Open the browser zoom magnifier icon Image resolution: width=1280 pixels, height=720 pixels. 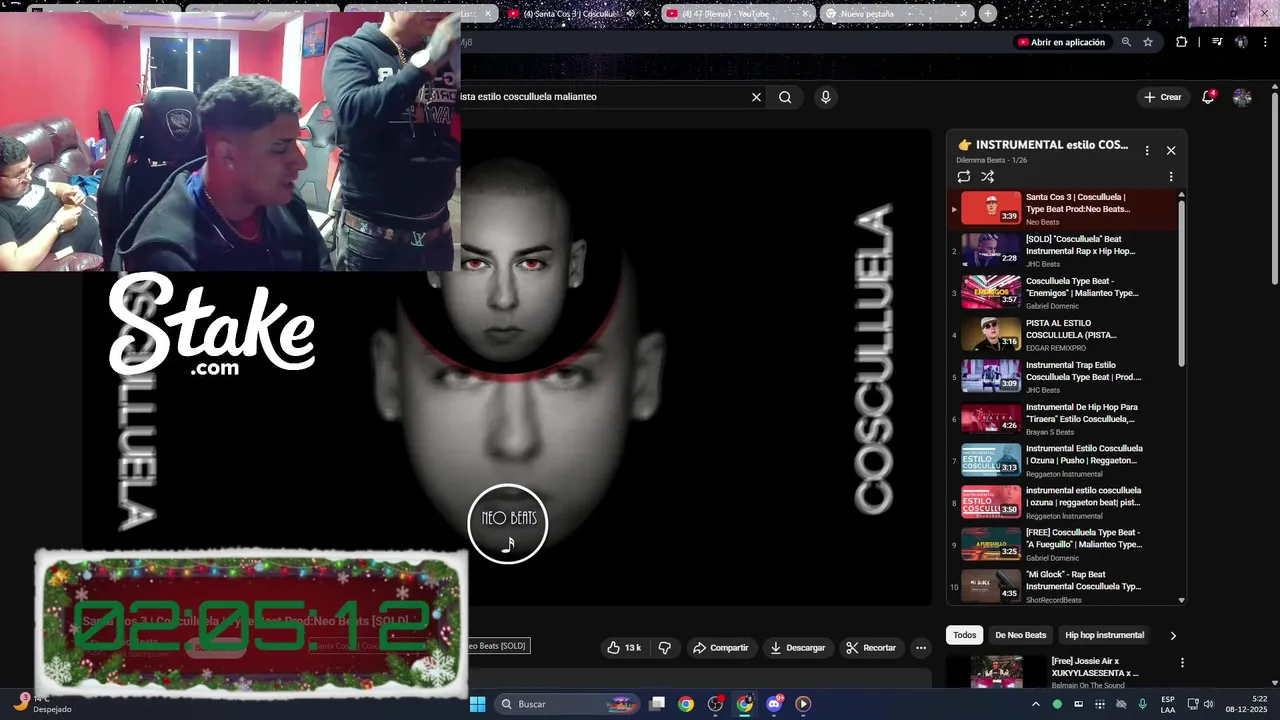1126,42
